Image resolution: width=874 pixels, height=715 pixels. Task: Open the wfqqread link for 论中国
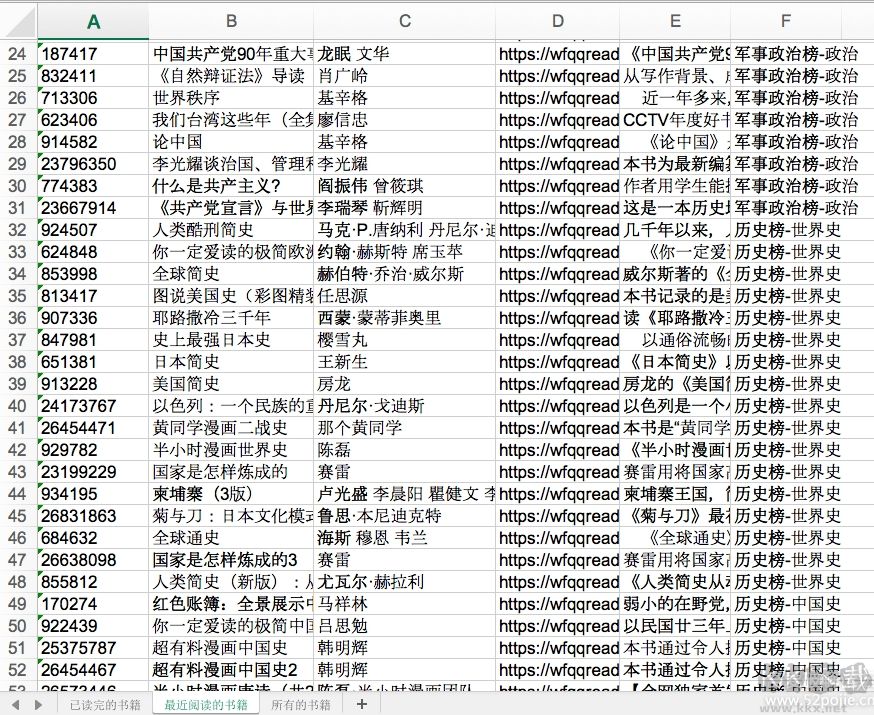click(x=555, y=142)
